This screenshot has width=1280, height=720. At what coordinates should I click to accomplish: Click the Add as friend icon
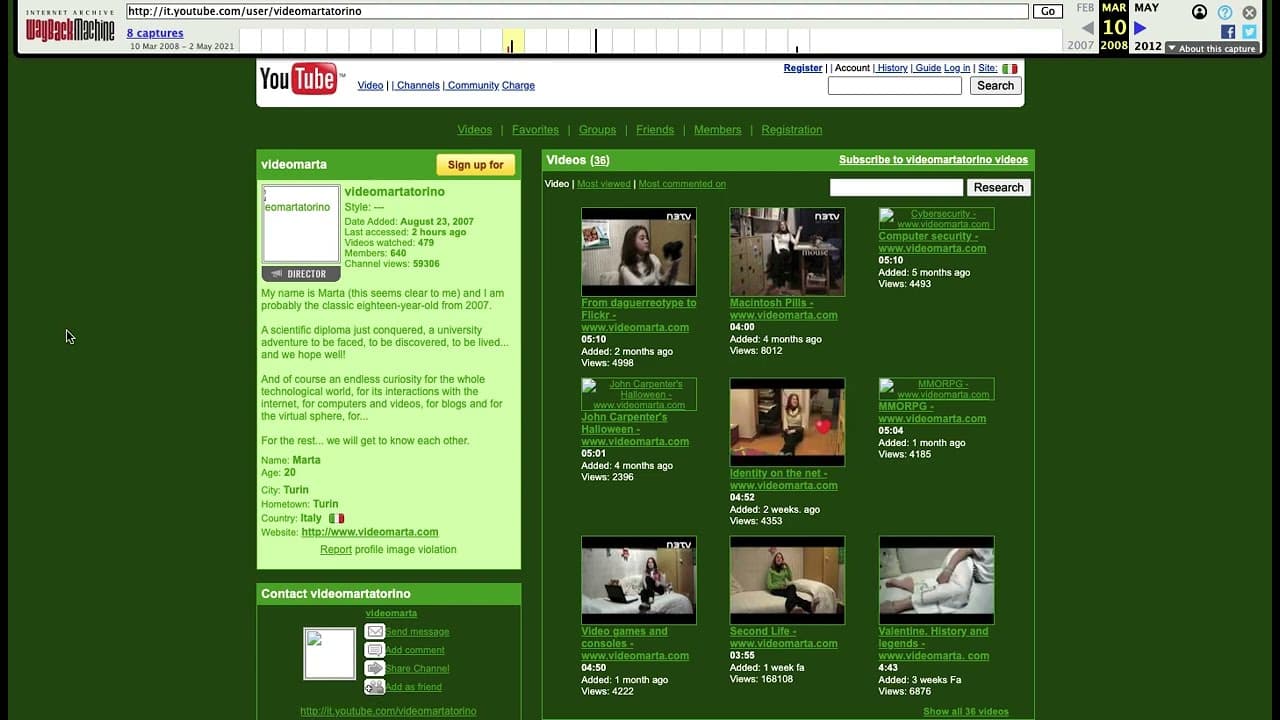pos(375,687)
